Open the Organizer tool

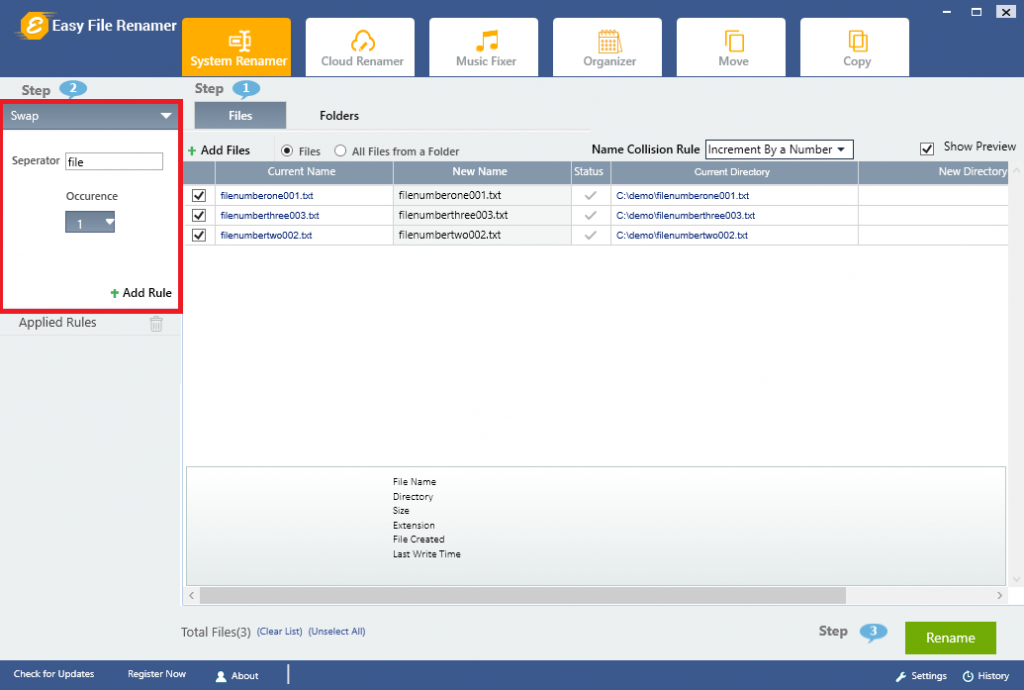[x=607, y=46]
